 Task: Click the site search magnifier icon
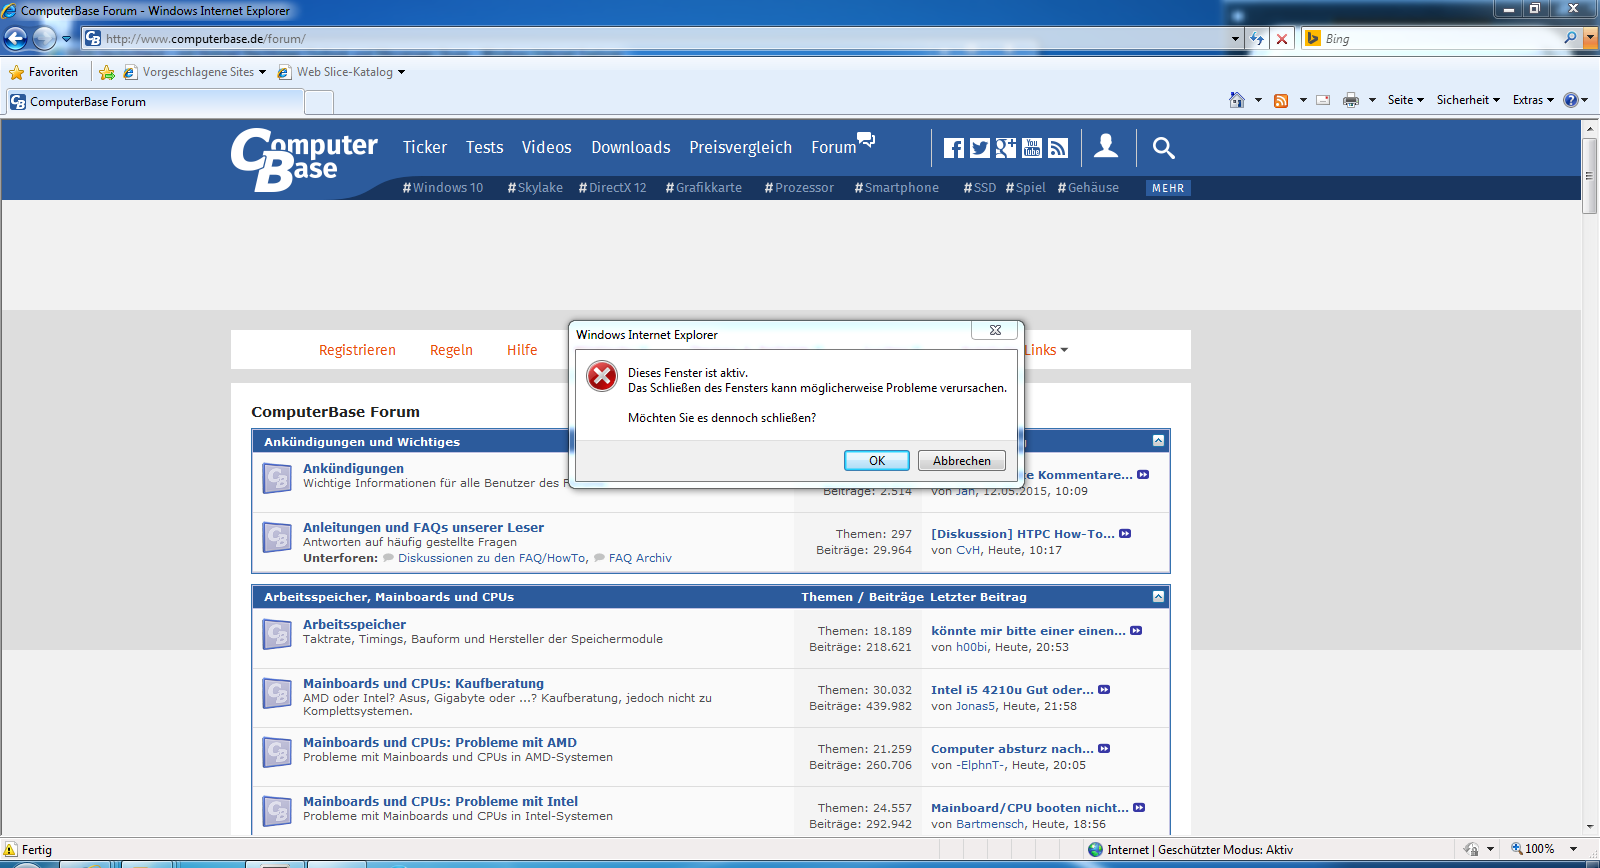pyautogui.click(x=1163, y=148)
